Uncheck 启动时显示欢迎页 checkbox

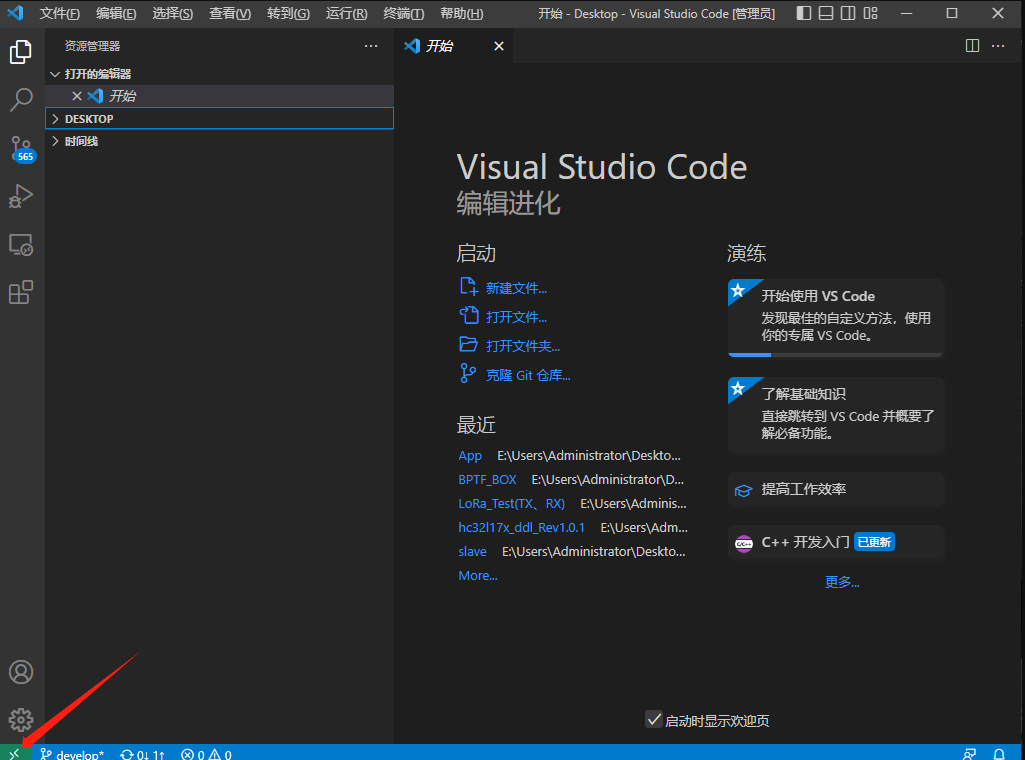point(654,719)
